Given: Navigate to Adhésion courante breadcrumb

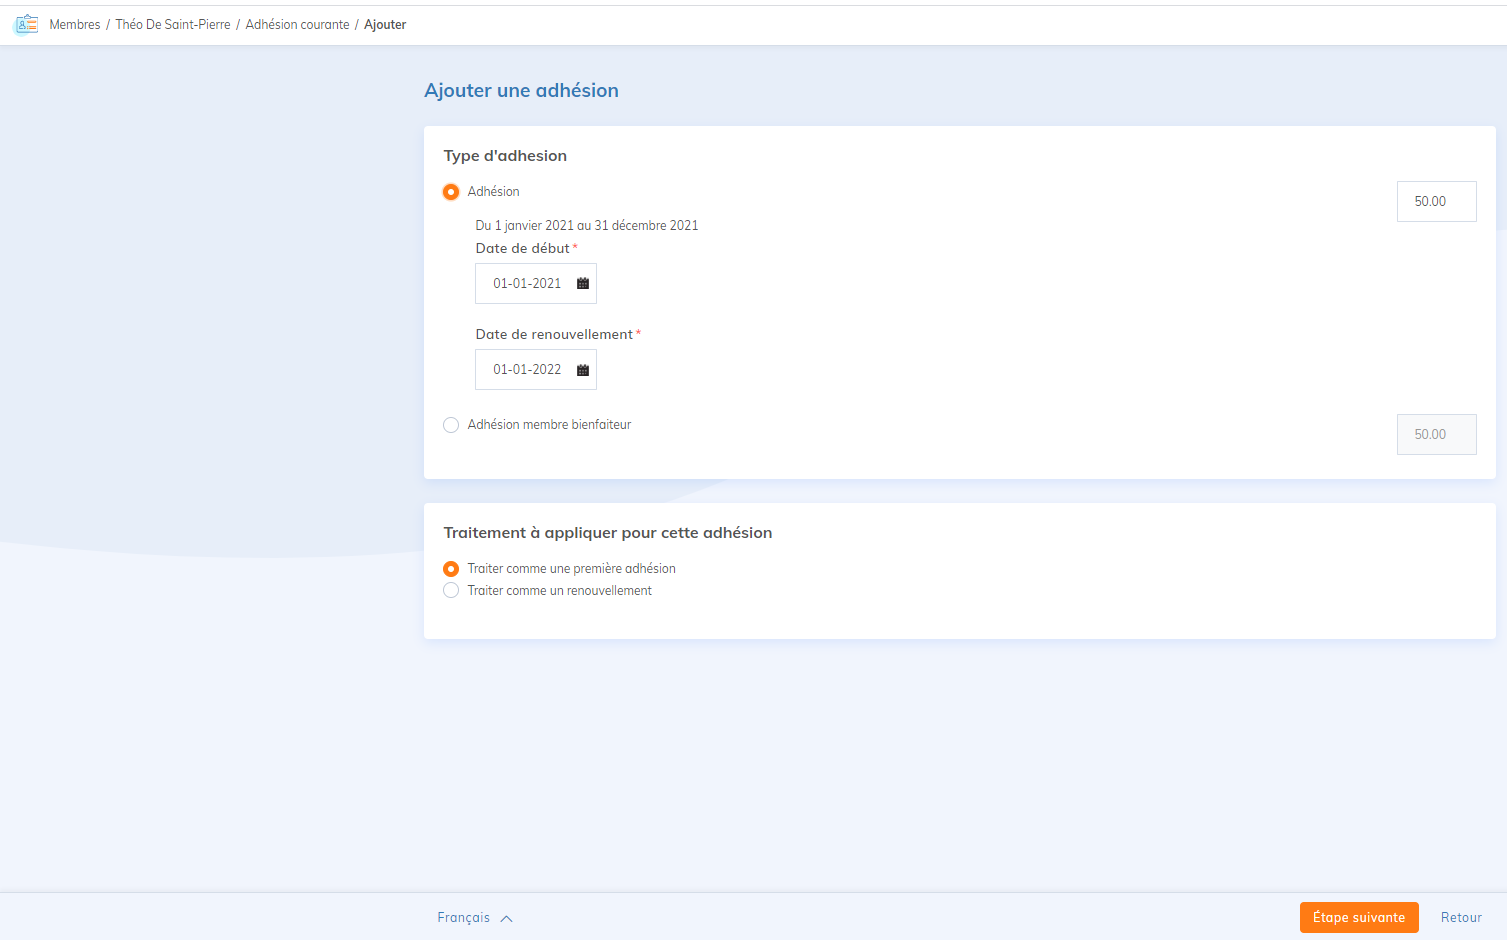Looking at the screenshot, I should click(x=297, y=25).
